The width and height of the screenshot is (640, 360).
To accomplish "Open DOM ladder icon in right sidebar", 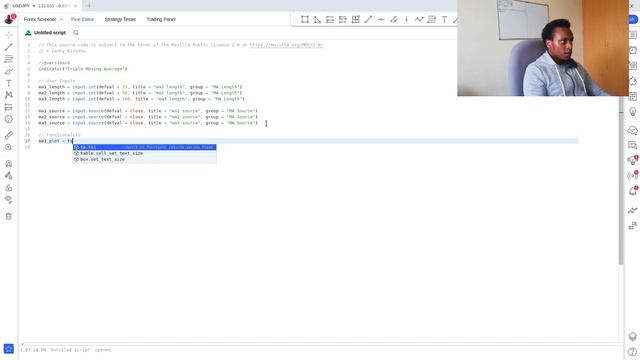I will [x=633, y=226].
